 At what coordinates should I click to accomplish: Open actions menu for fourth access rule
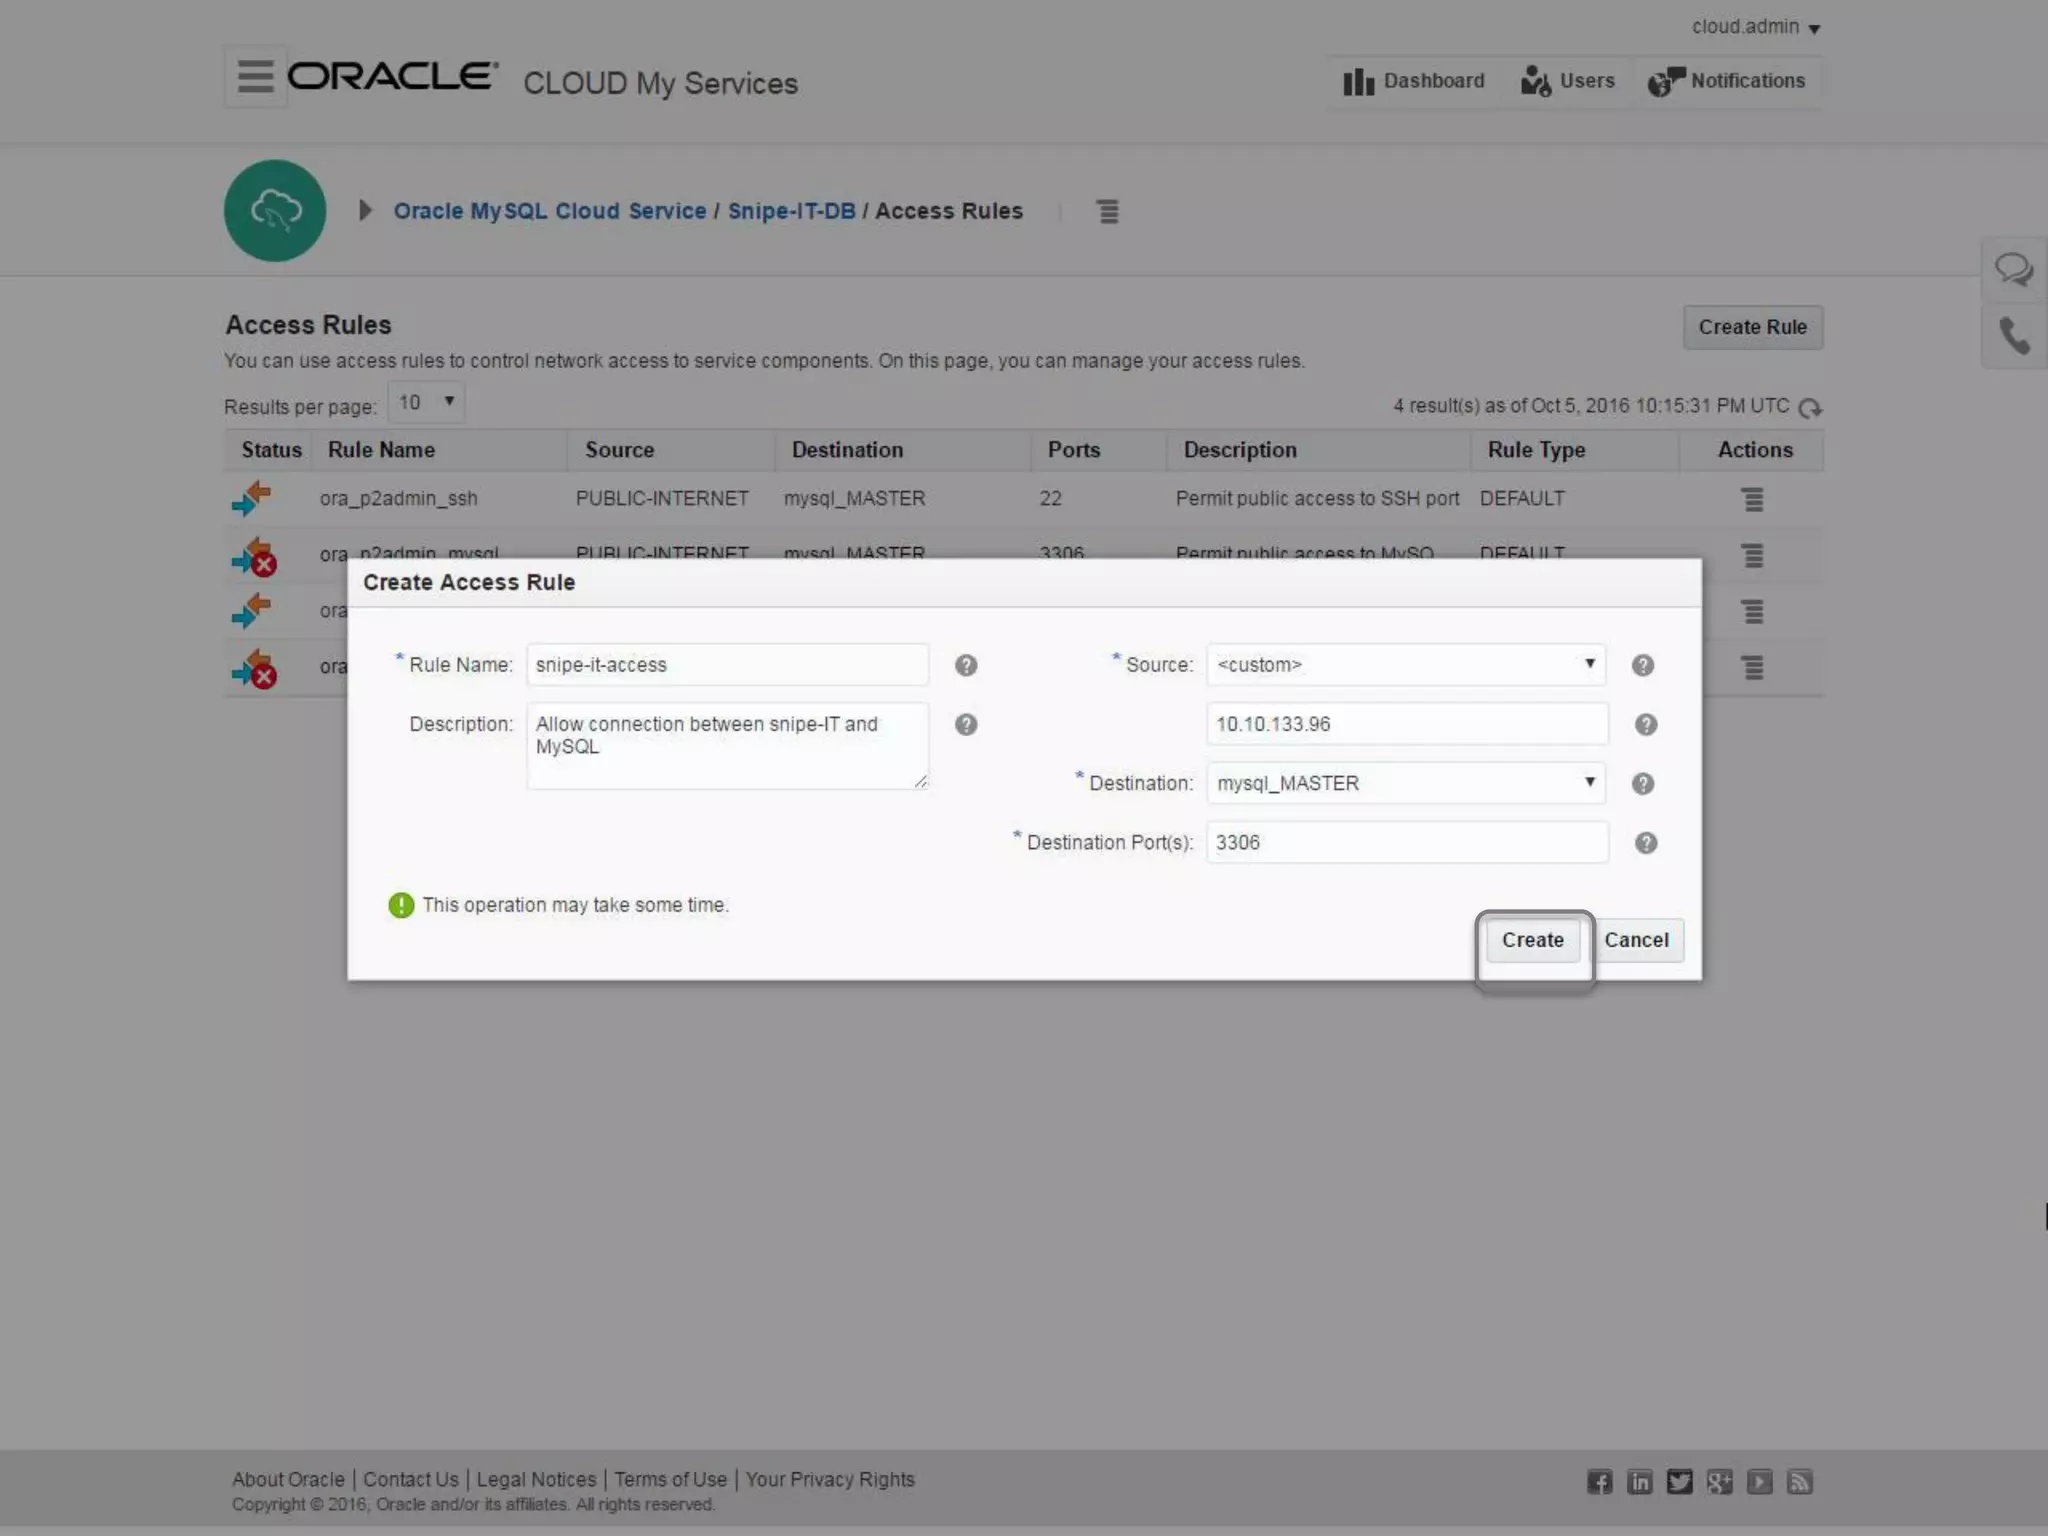(x=1752, y=667)
